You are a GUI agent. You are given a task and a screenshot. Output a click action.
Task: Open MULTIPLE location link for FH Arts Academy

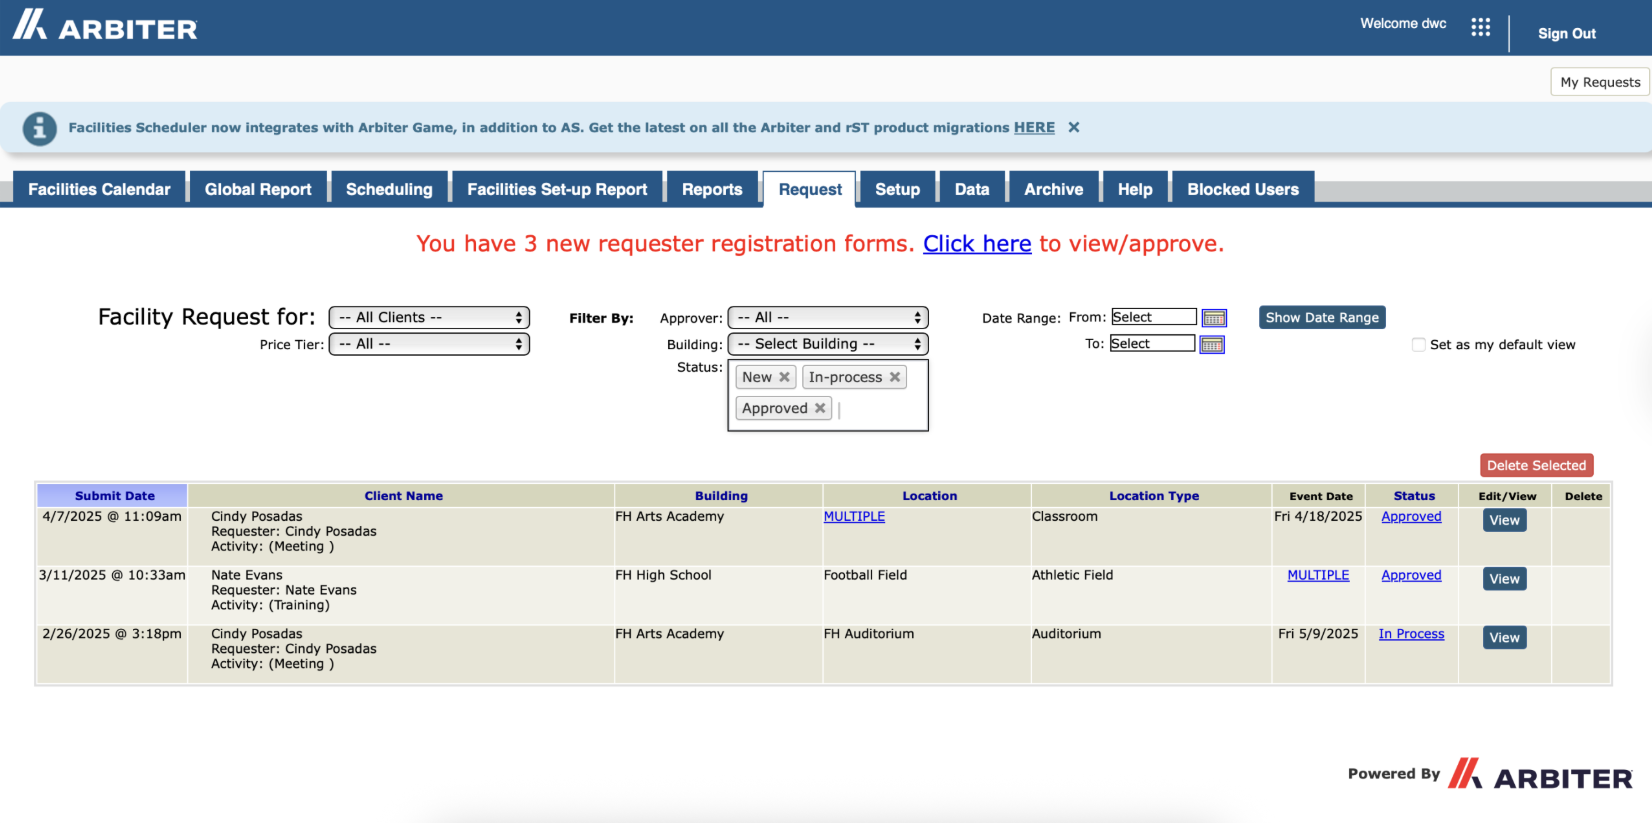point(854,516)
